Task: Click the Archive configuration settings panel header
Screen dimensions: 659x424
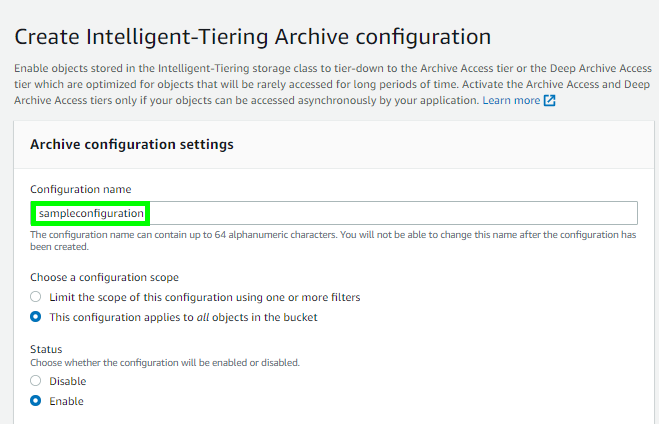Action: (x=132, y=144)
